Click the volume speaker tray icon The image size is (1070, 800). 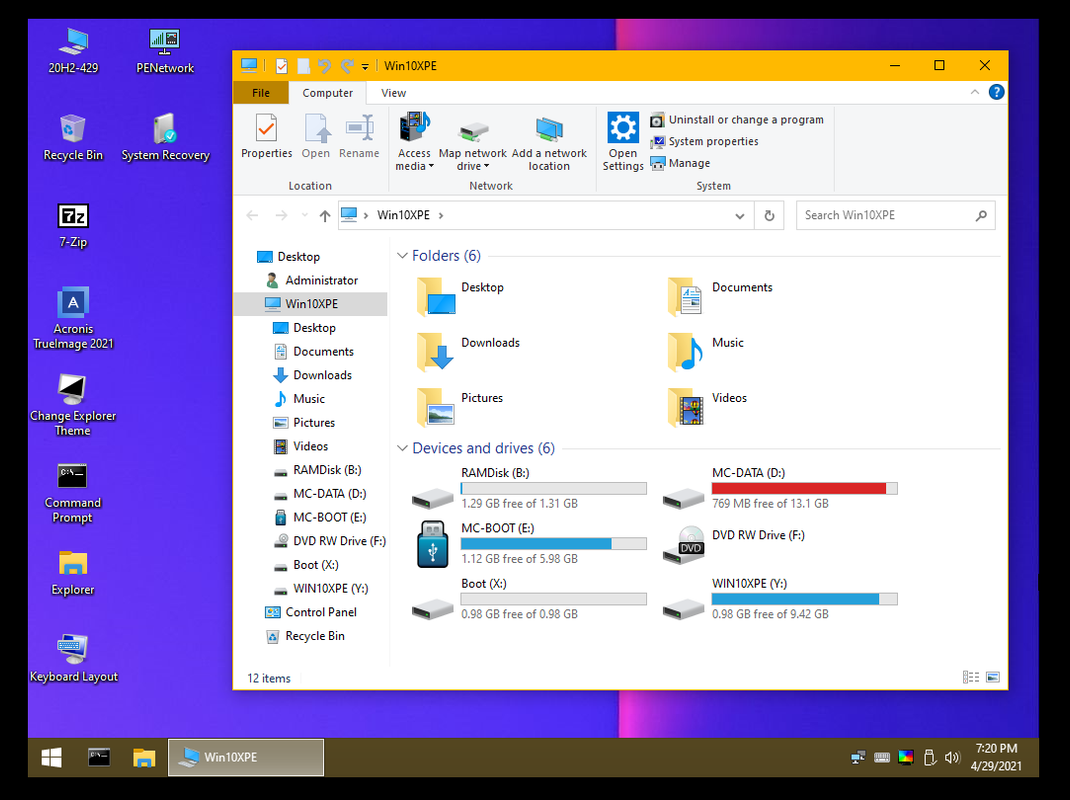pyautogui.click(x=952, y=757)
